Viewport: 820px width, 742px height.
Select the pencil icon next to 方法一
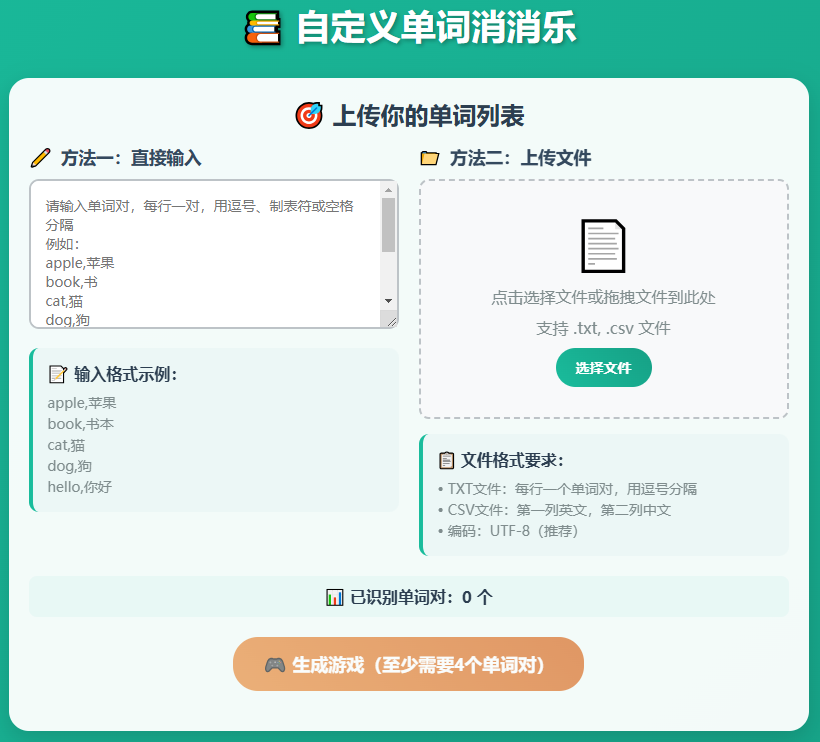pos(40,158)
